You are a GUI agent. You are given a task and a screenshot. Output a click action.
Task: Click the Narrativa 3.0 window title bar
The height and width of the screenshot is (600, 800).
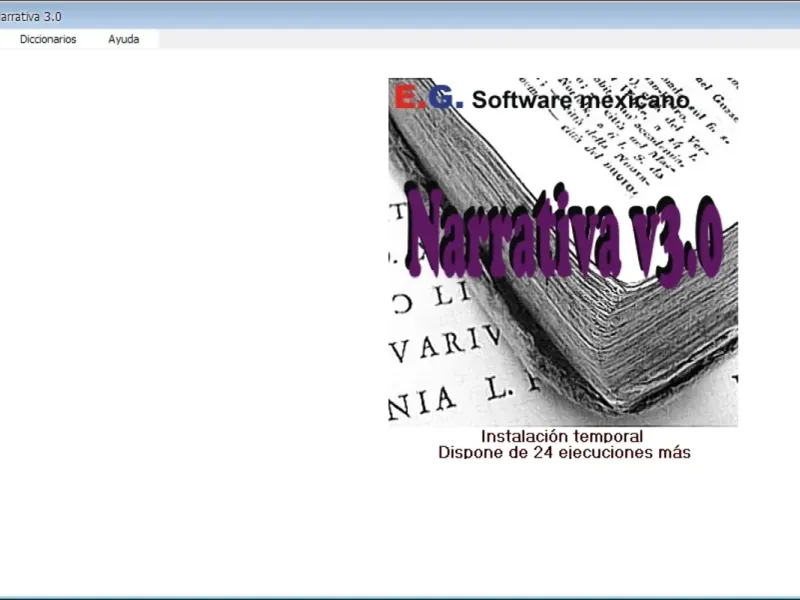(x=400, y=16)
